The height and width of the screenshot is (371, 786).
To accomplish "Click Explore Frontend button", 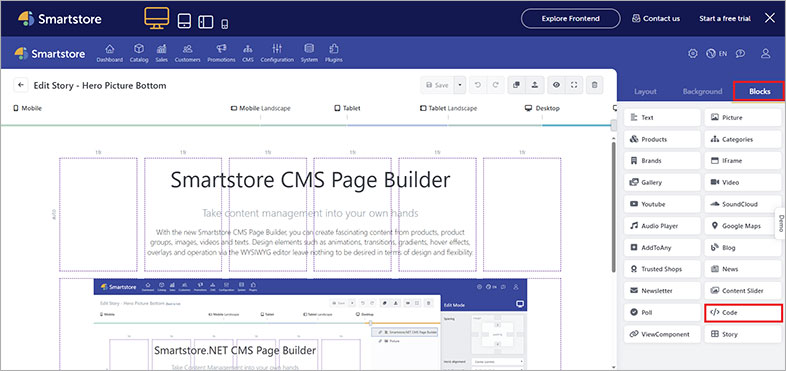I will (570, 19).
